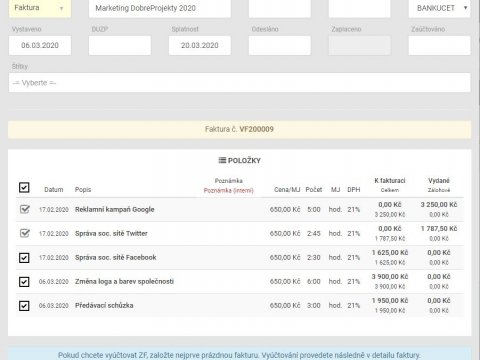Click the empty Zaúčtováno field
This screenshot has width=480, height=360.
(x=439, y=45)
